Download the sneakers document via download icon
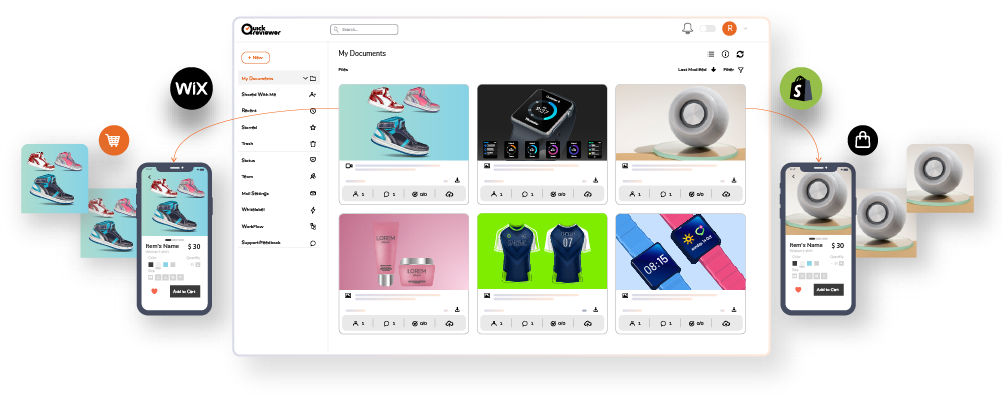The width and height of the screenshot is (1002, 397). click(458, 181)
